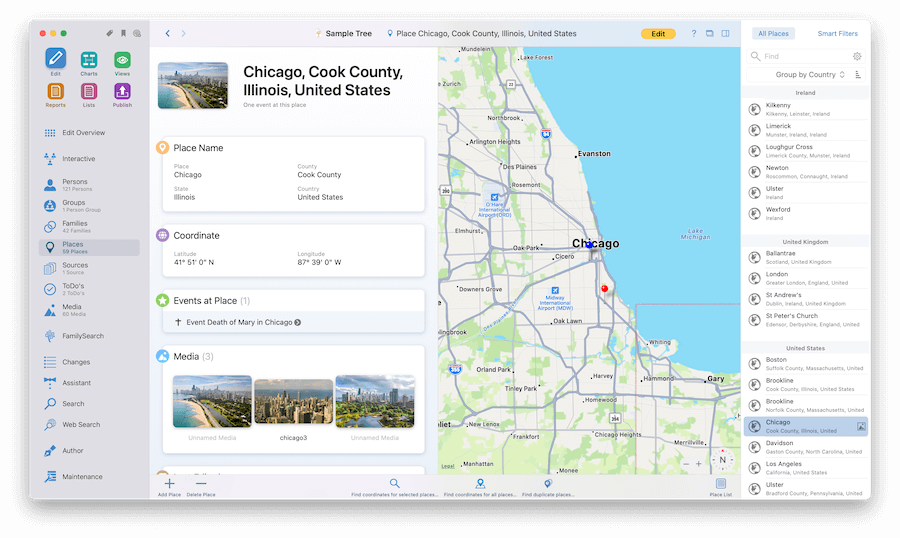The height and width of the screenshot is (538, 900).
Task: Go forward with right chevron
Action: click(184, 33)
